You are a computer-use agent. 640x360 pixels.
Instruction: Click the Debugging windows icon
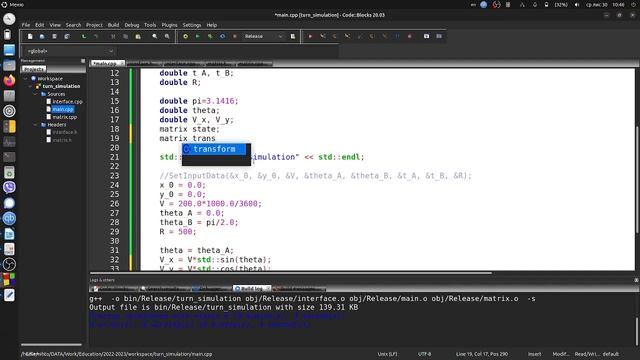coord(427,36)
